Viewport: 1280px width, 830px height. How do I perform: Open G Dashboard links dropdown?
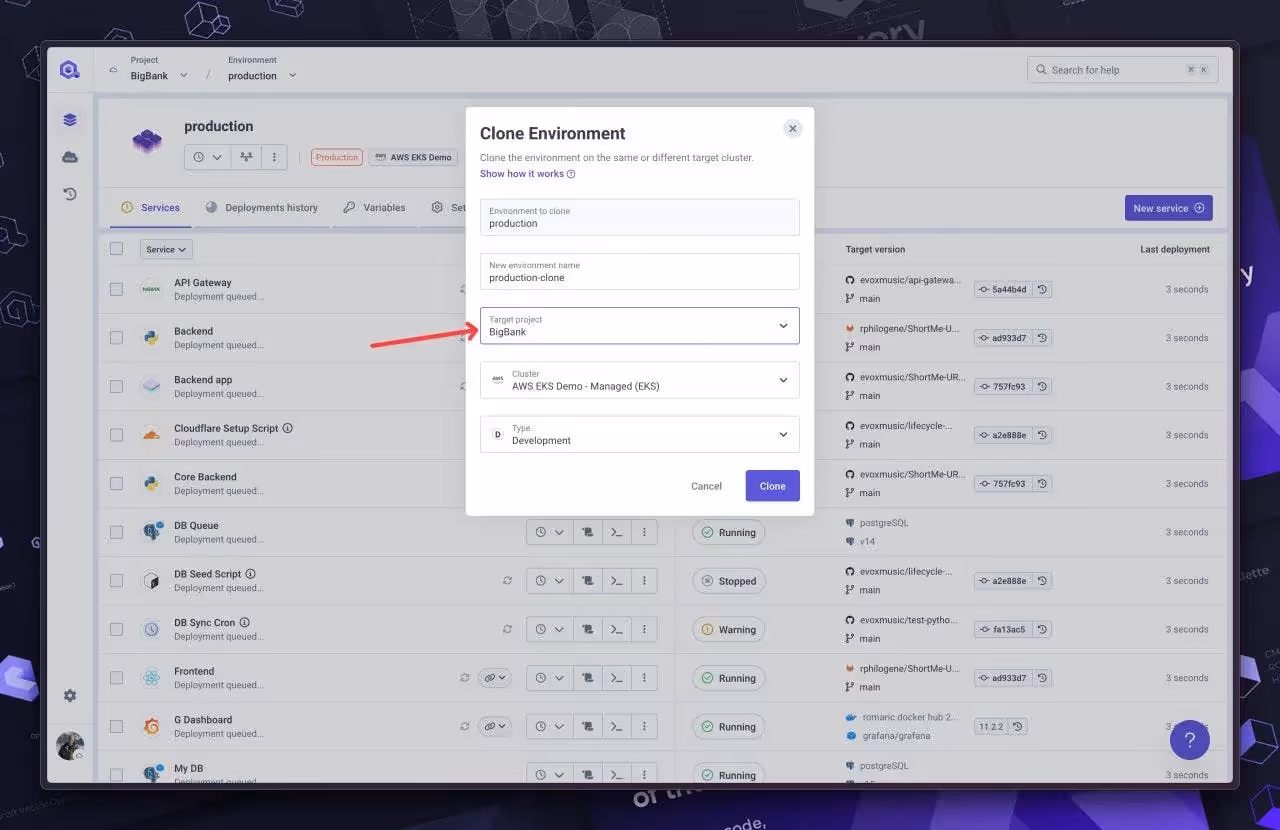click(x=494, y=726)
